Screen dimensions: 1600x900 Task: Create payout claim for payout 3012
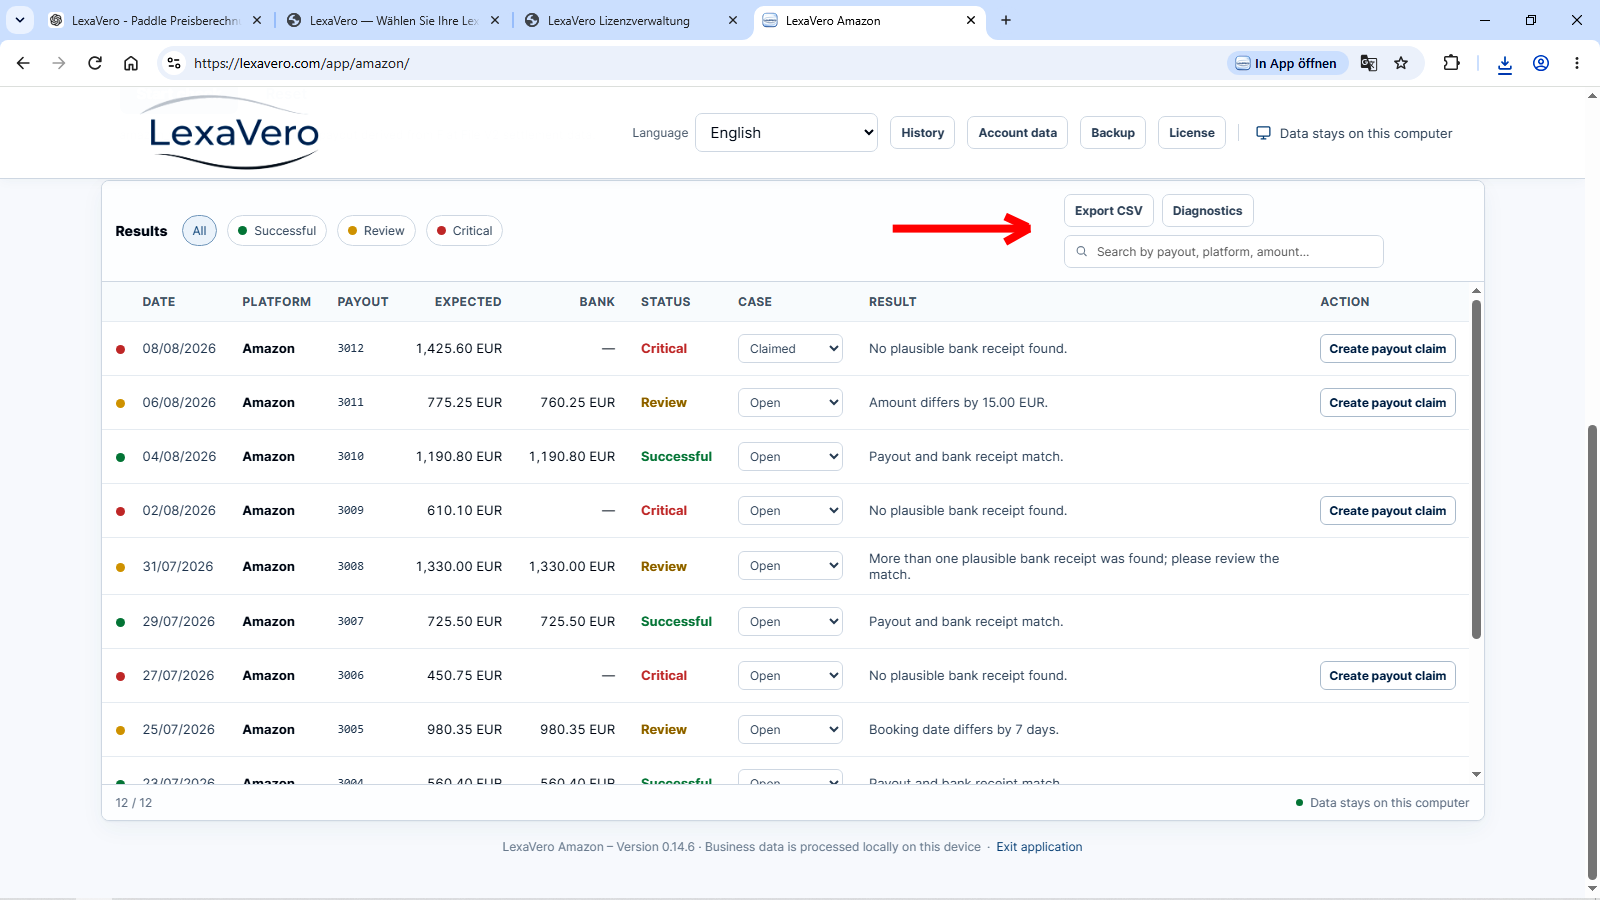tap(1388, 349)
